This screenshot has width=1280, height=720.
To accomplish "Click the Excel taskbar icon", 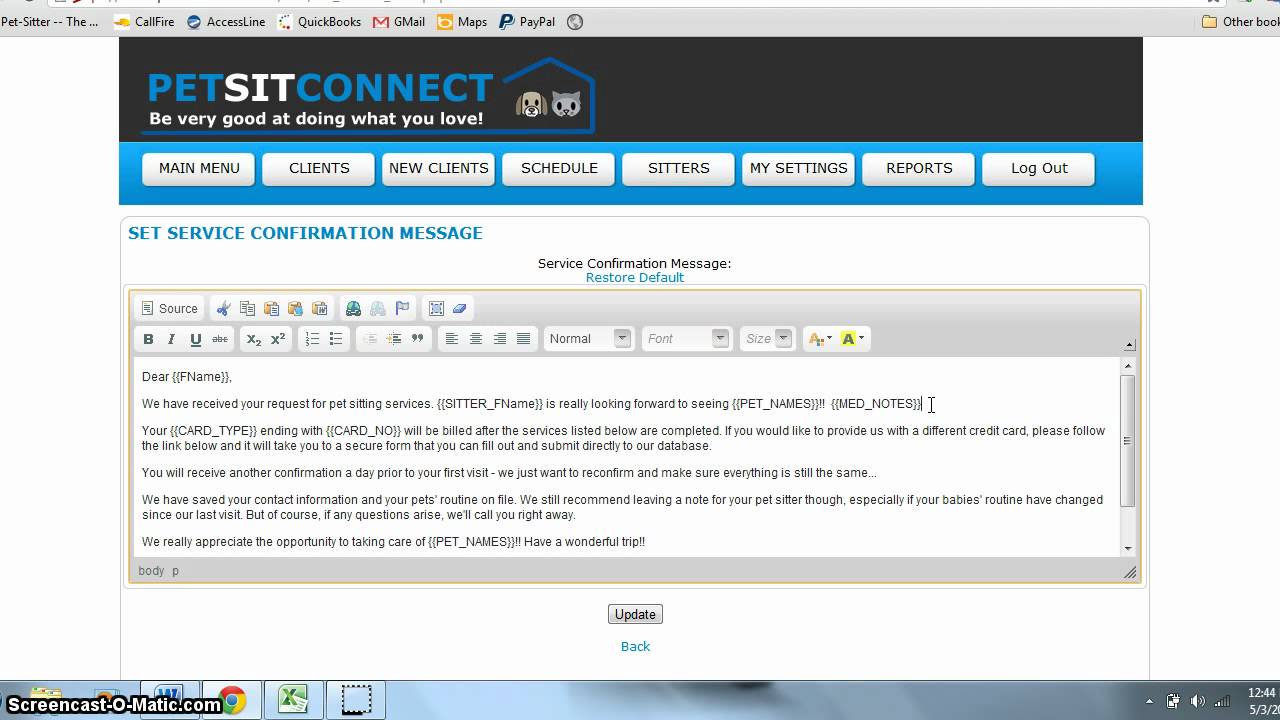I will pyautogui.click(x=294, y=700).
